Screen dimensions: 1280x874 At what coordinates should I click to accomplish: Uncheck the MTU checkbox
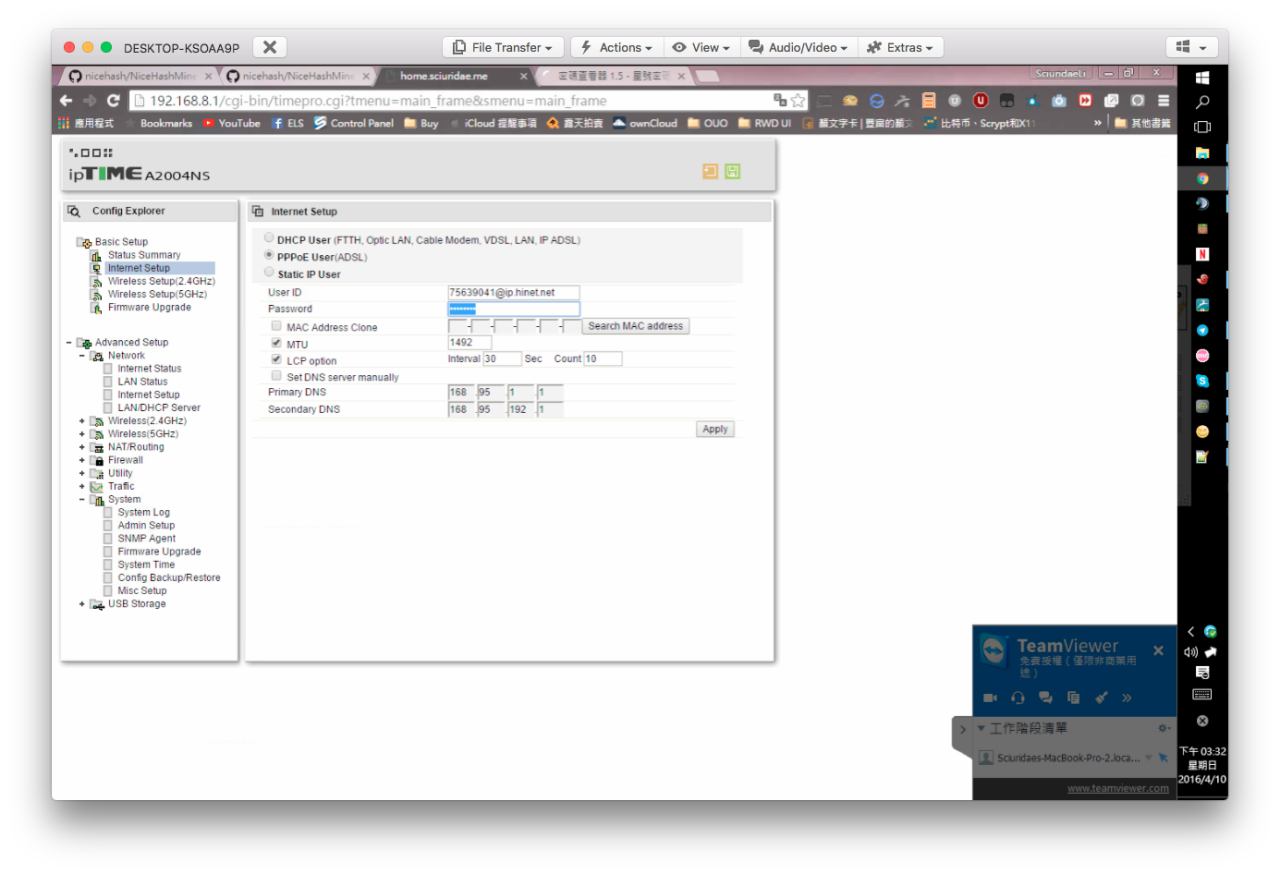(x=276, y=343)
